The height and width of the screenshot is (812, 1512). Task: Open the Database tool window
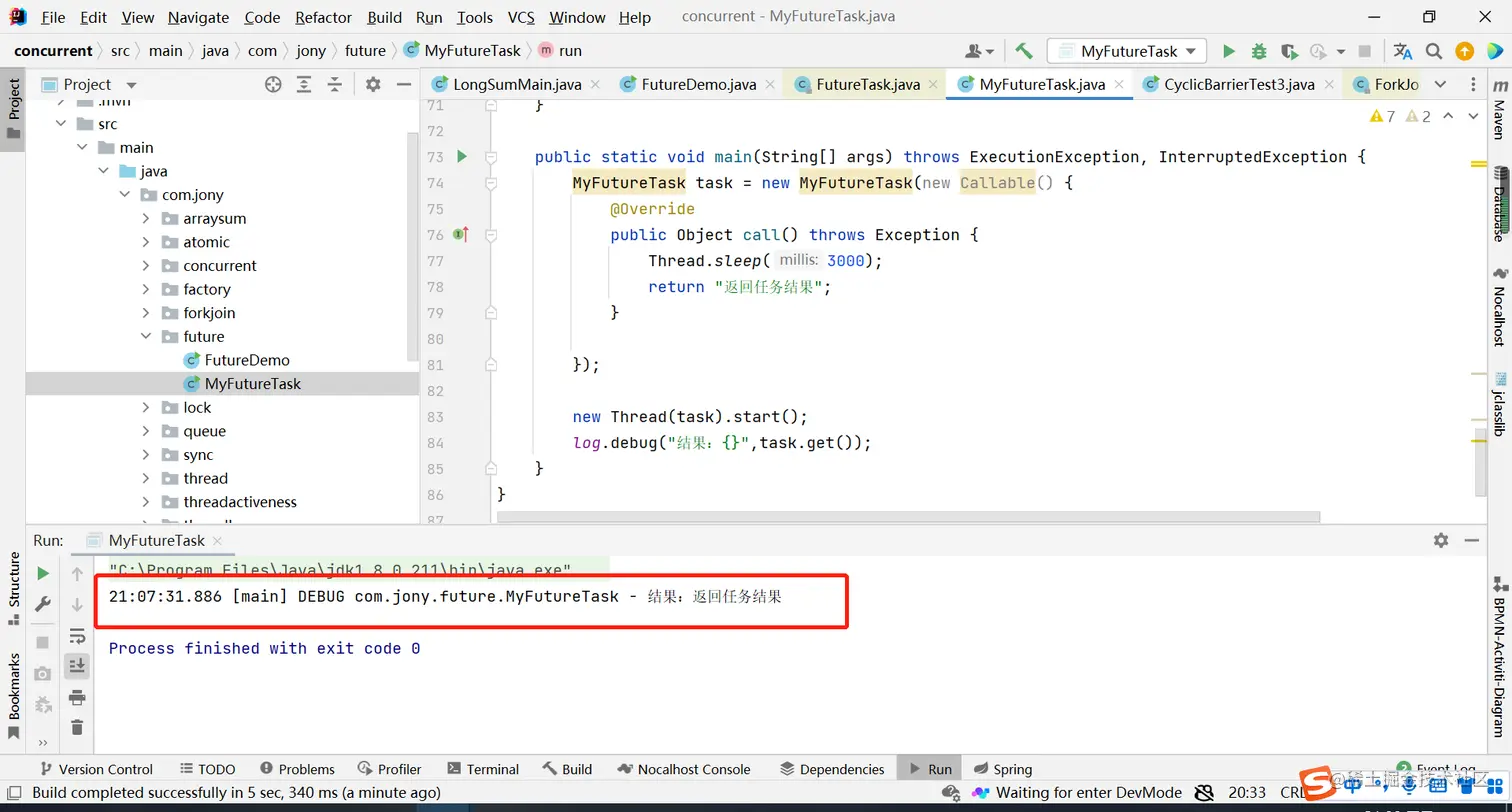(1499, 205)
